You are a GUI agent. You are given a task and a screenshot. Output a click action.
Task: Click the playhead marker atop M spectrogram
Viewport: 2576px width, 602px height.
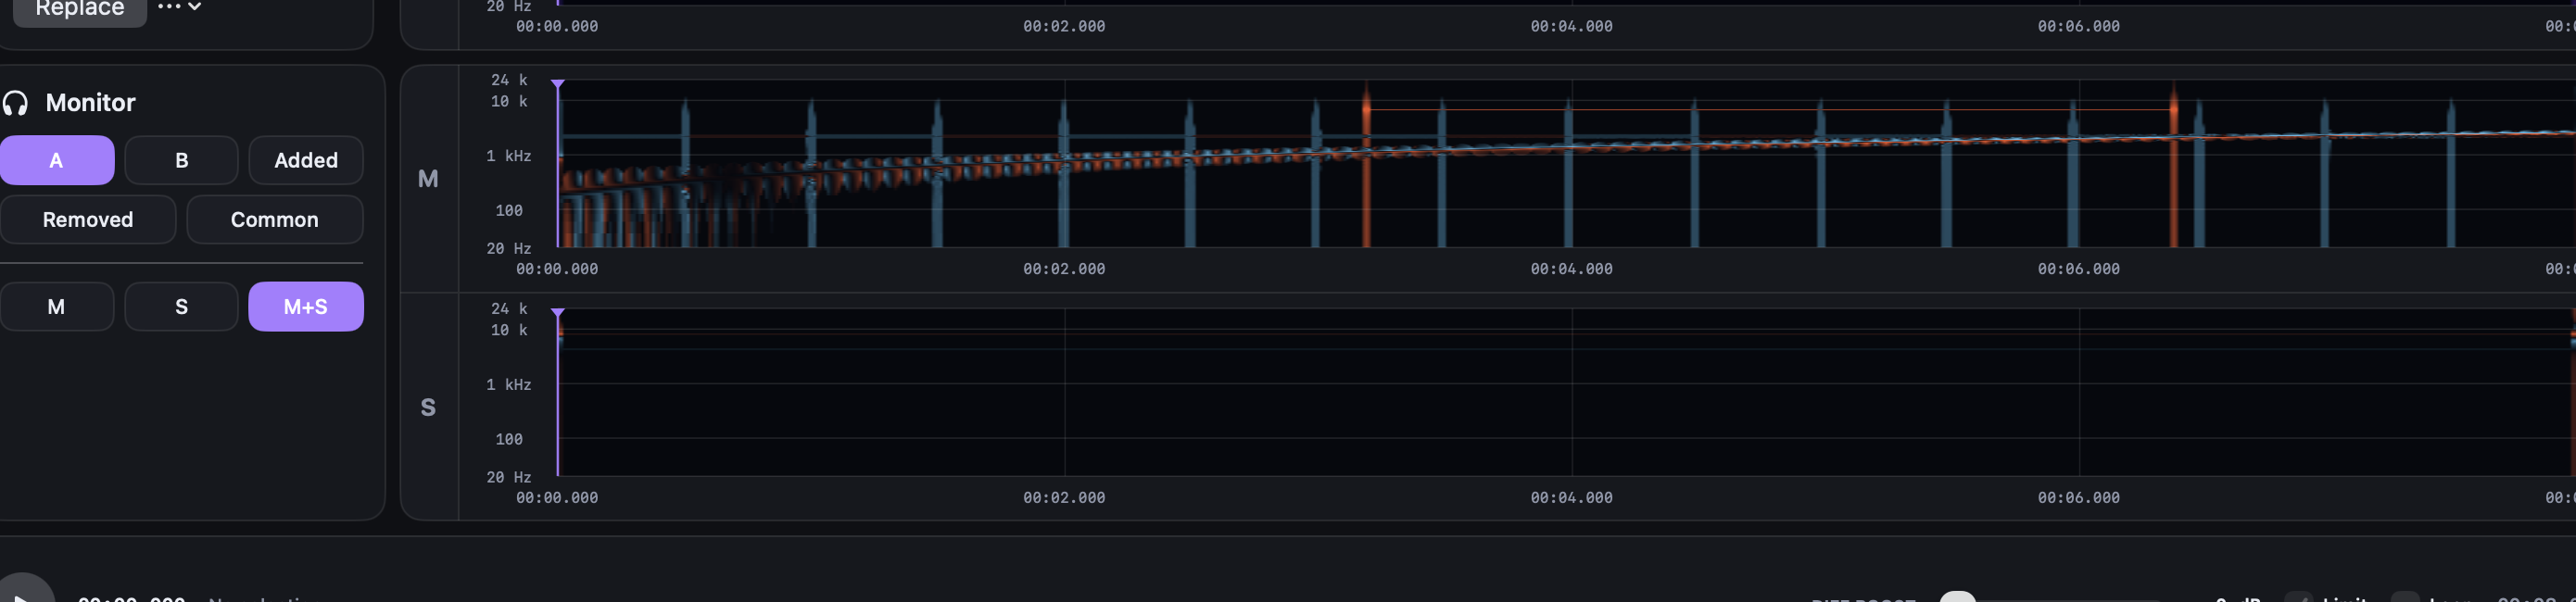click(x=558, y=85)
